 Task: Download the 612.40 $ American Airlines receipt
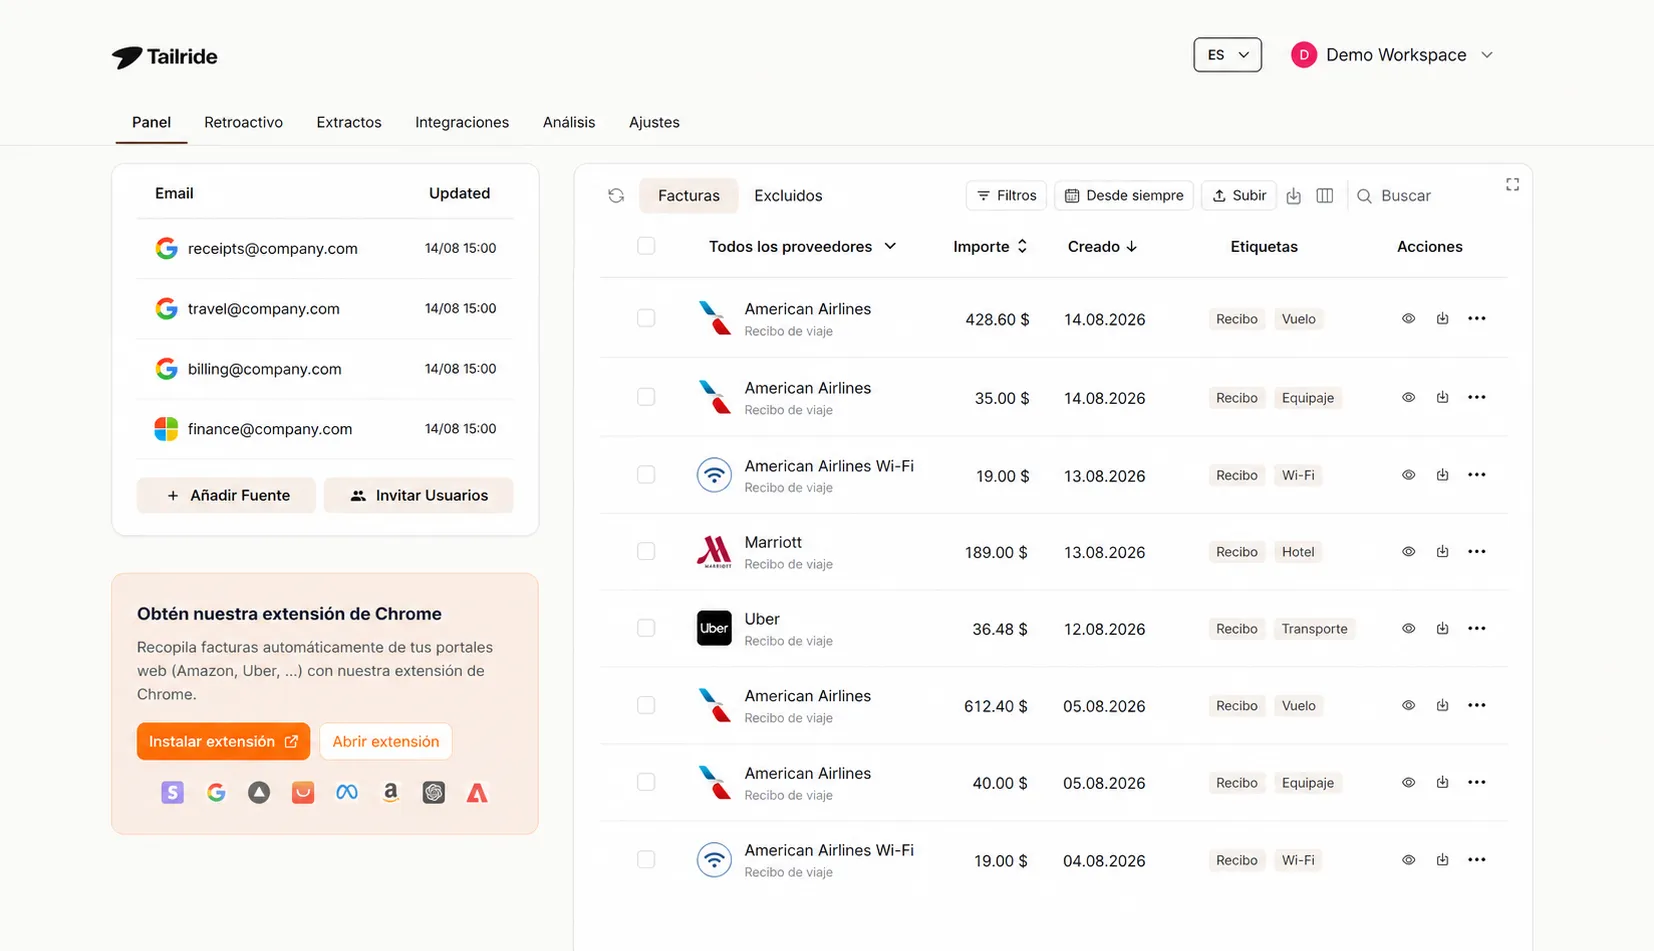click(x=1442, y=705)
